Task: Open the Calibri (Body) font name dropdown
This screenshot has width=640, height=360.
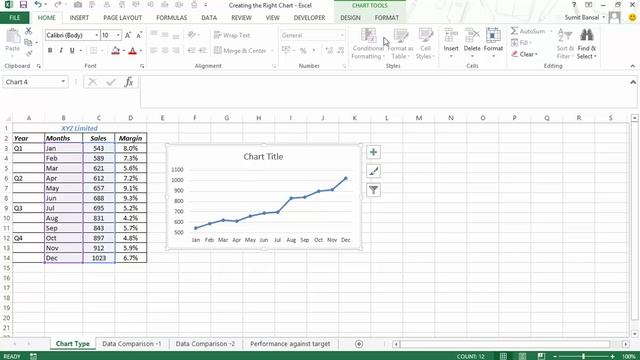Action: [97, 36]
